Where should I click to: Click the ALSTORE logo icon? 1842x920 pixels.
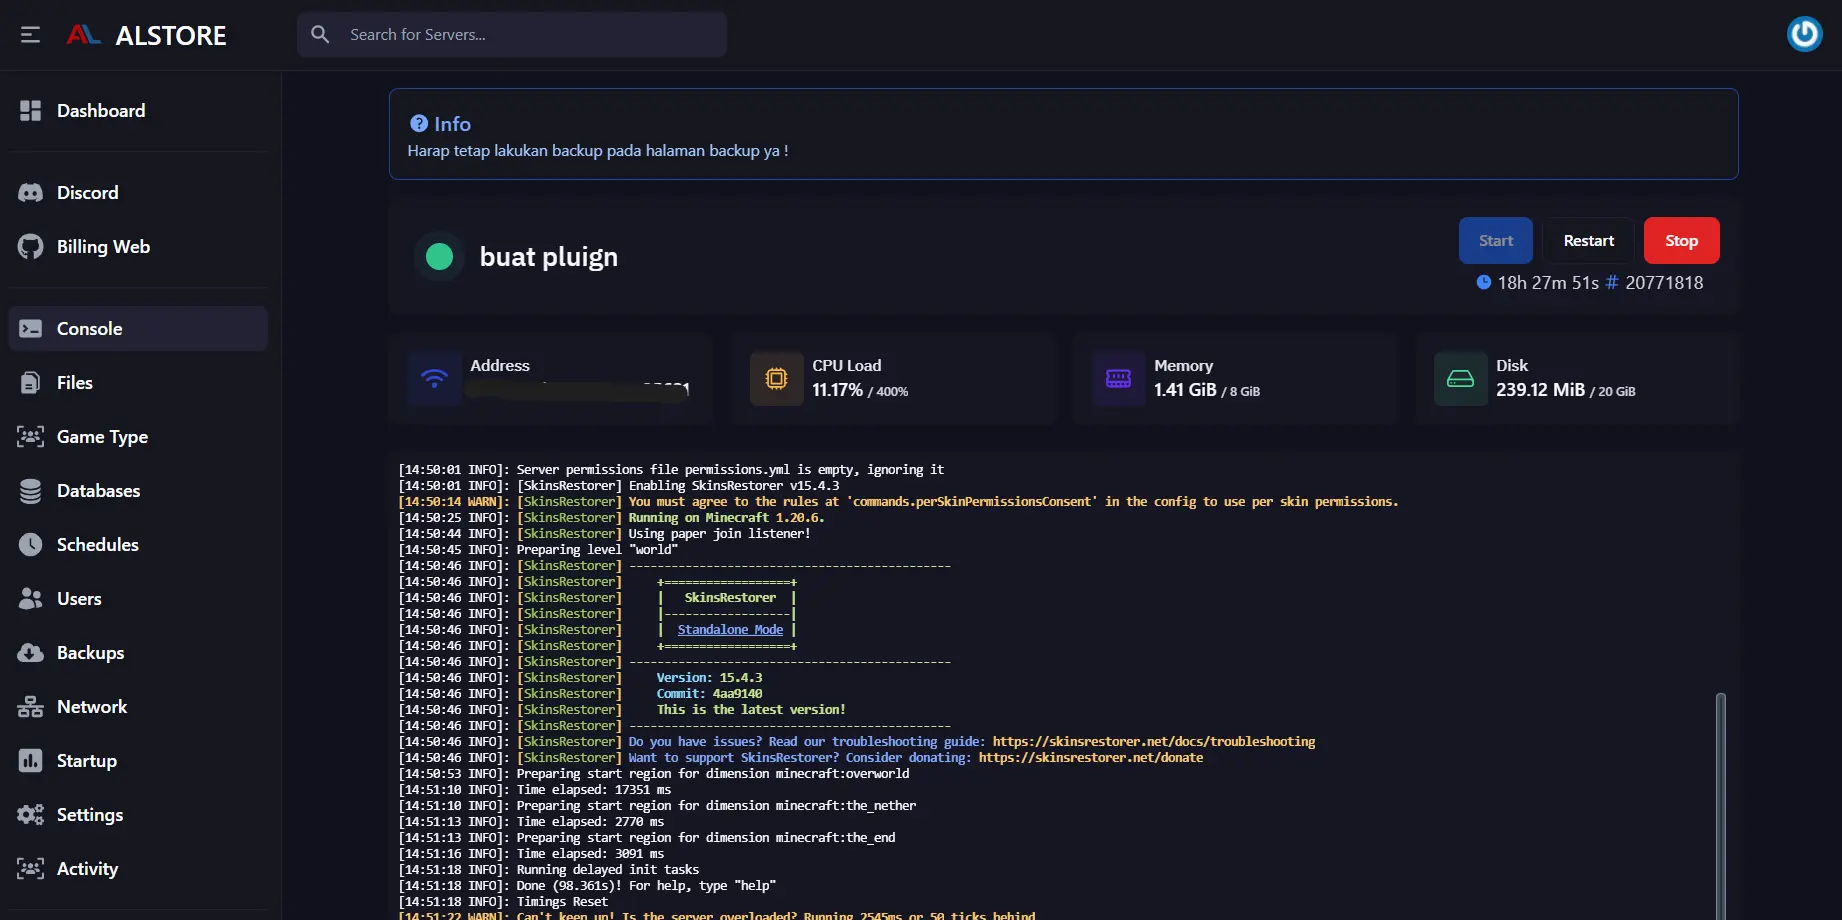coord(83,35)
